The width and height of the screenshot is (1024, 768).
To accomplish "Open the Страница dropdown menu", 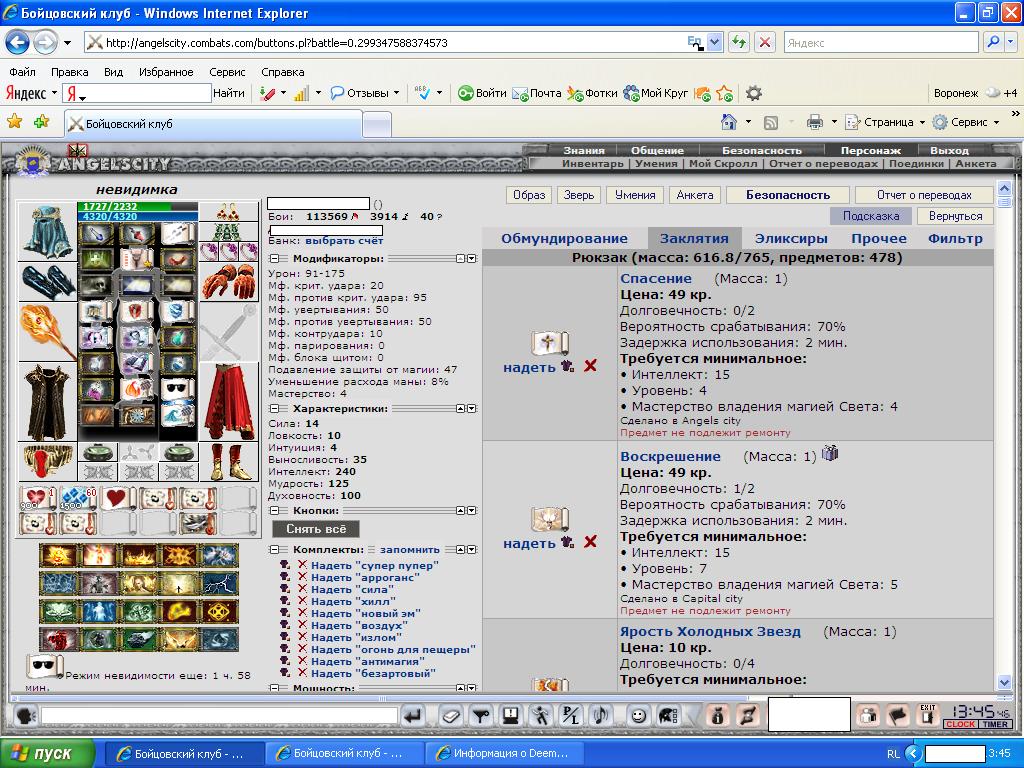I will coord(885,122).
